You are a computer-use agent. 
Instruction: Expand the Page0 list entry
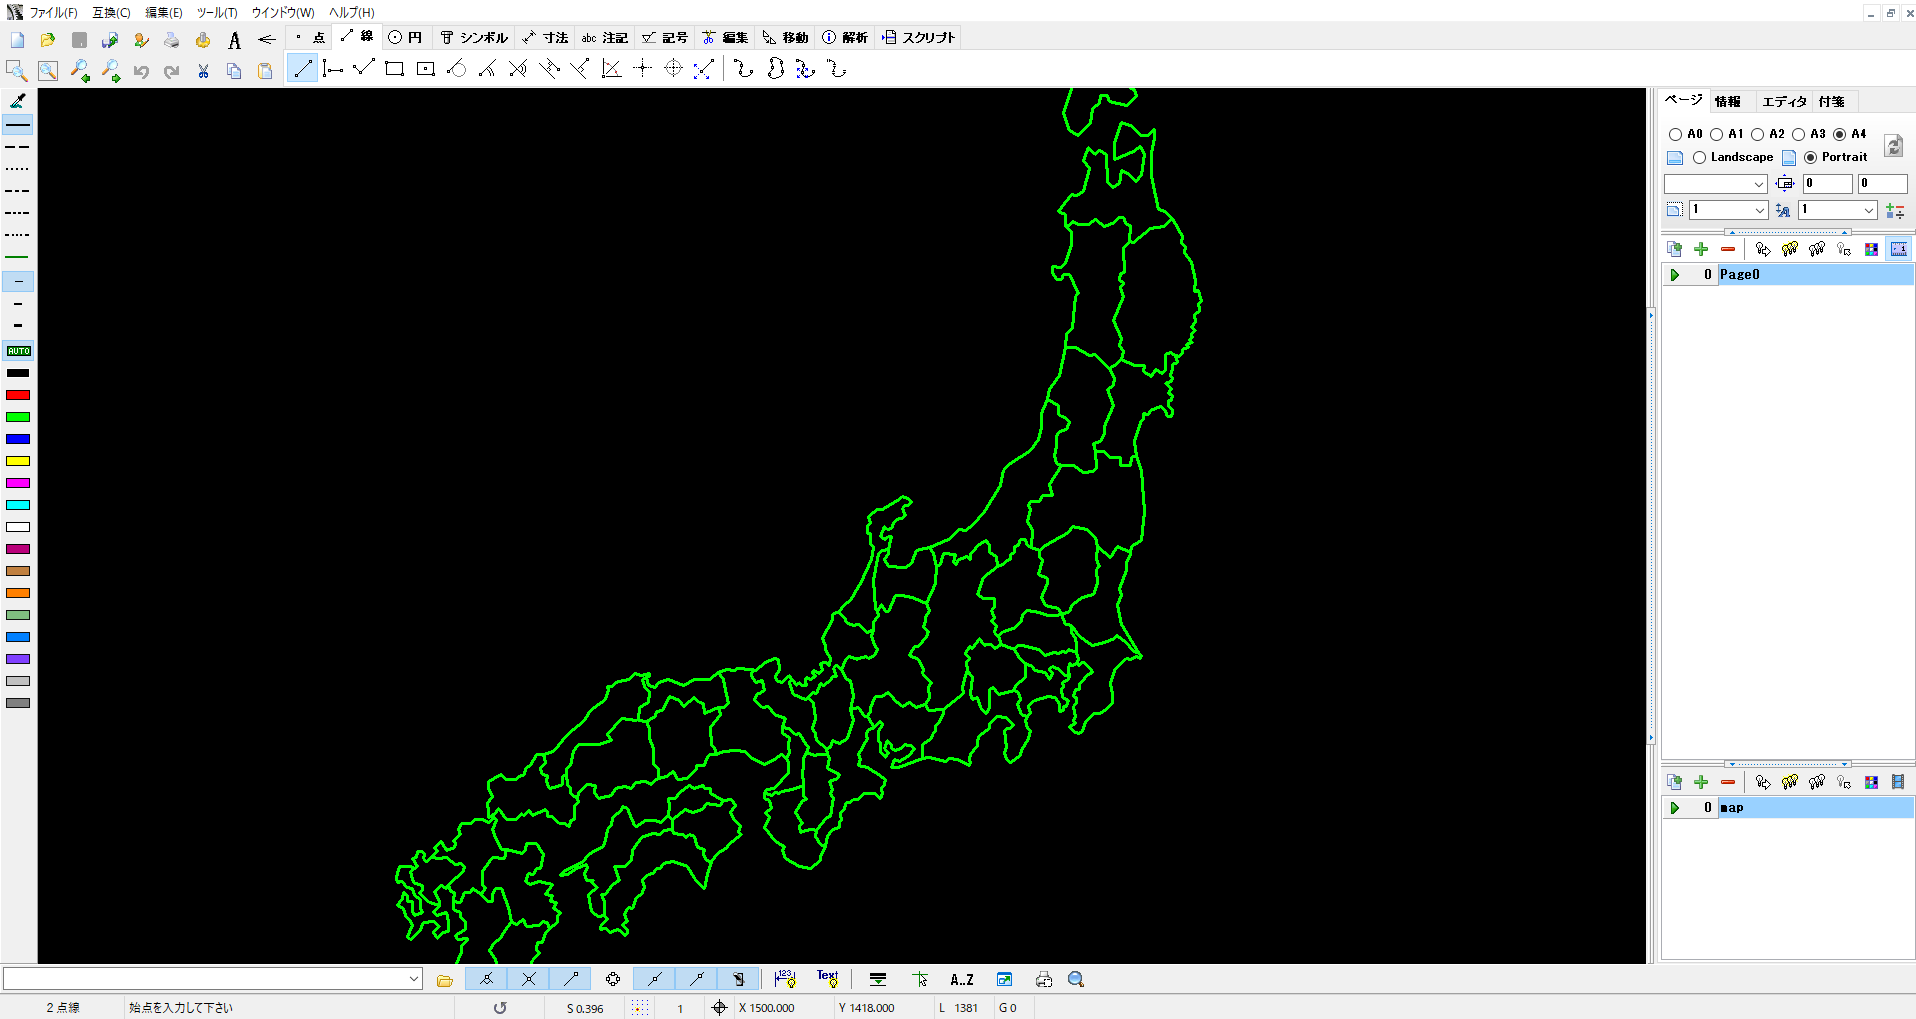pos(1675,274)
